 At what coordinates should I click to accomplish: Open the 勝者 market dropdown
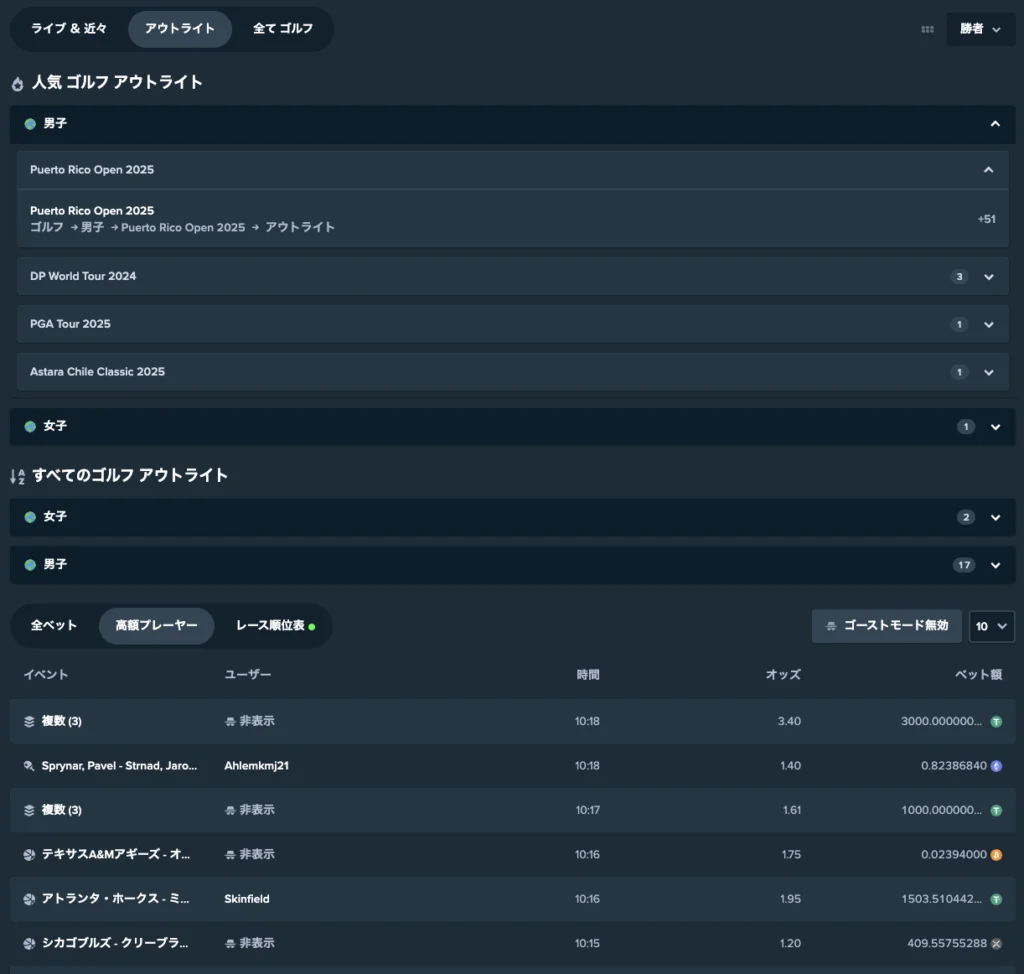coord(980,29)
